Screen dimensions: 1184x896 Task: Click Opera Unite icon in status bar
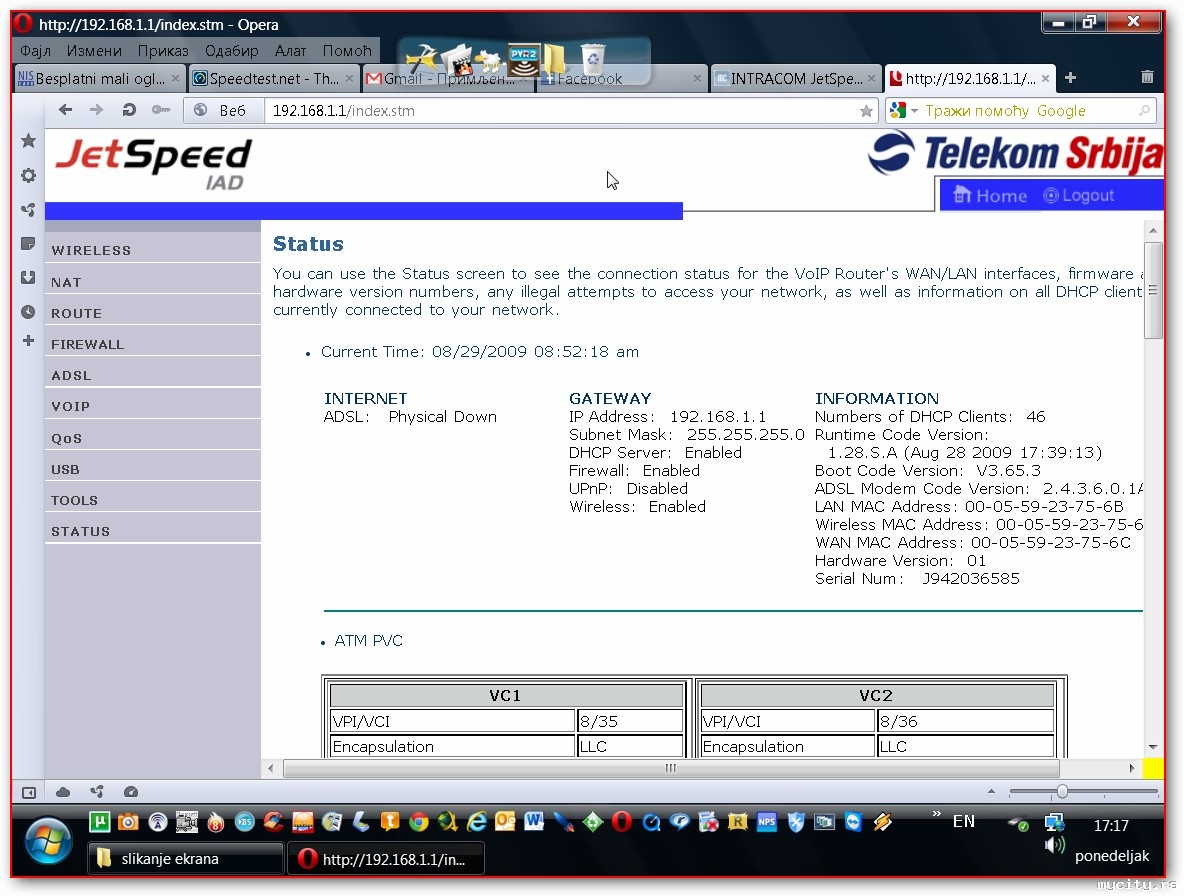(x=97, y=792)
